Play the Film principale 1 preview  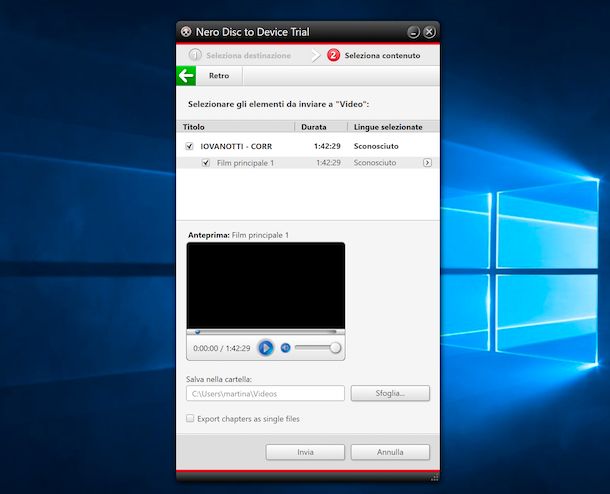[266, 348]
